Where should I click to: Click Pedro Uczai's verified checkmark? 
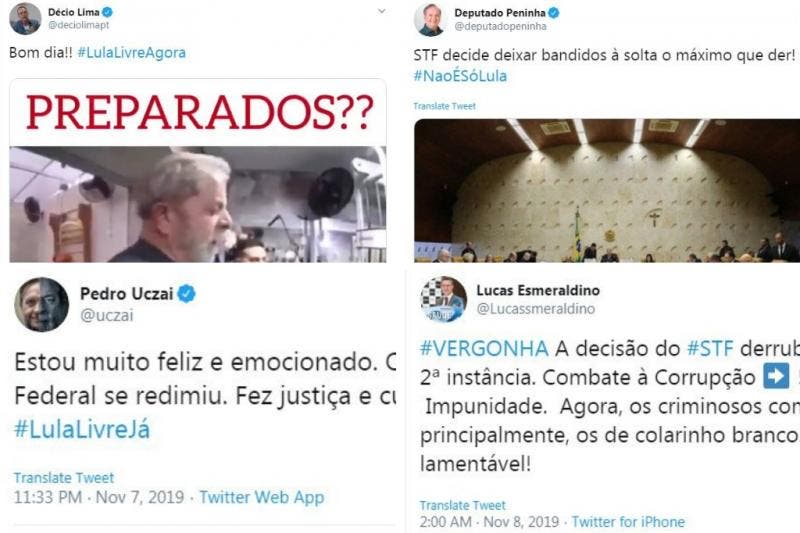(186, 294)
